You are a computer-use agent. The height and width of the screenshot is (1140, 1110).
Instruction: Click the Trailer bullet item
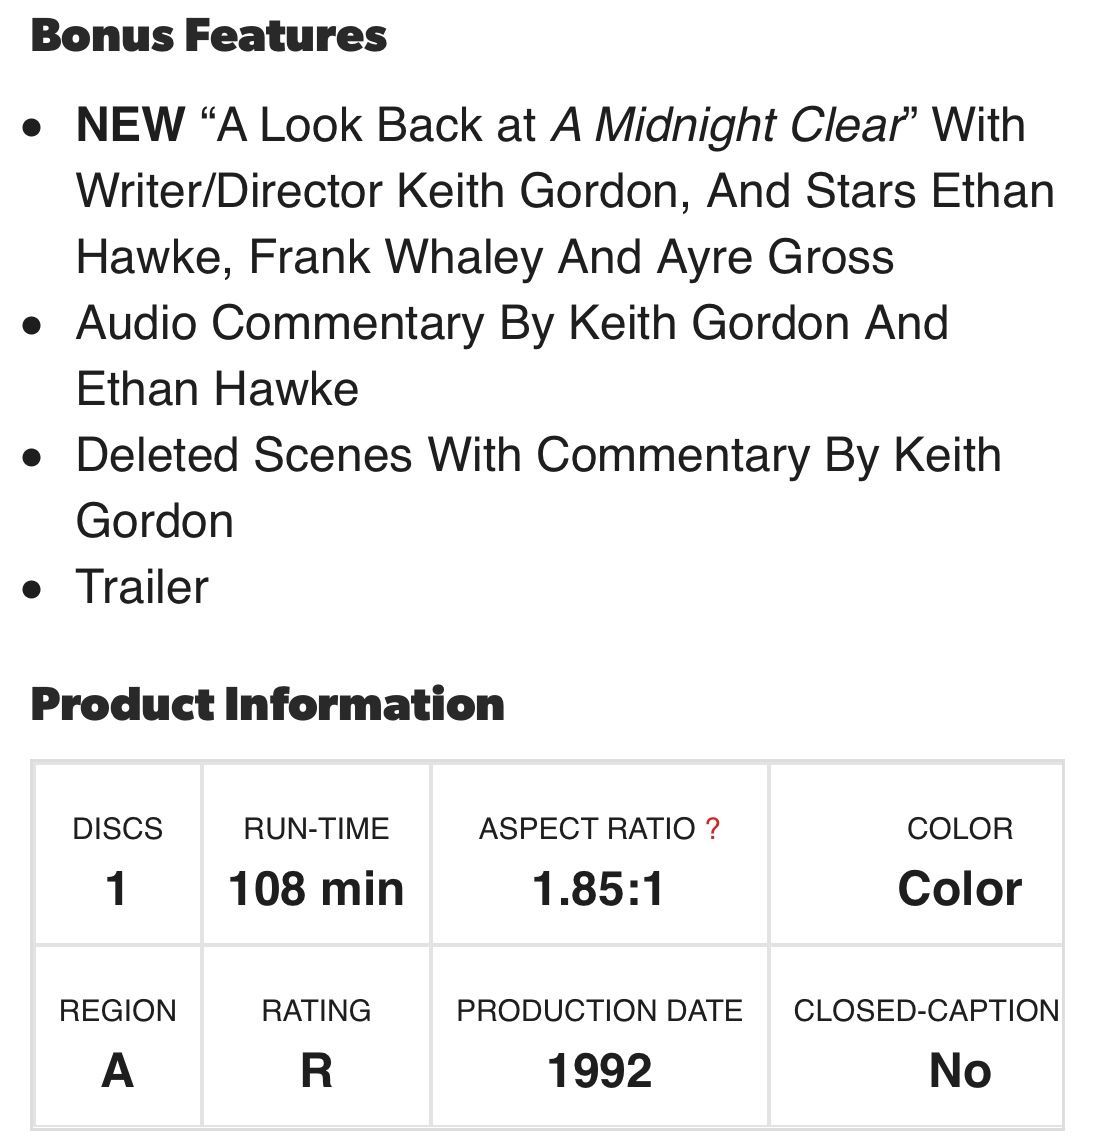click(x=142, y=587)
